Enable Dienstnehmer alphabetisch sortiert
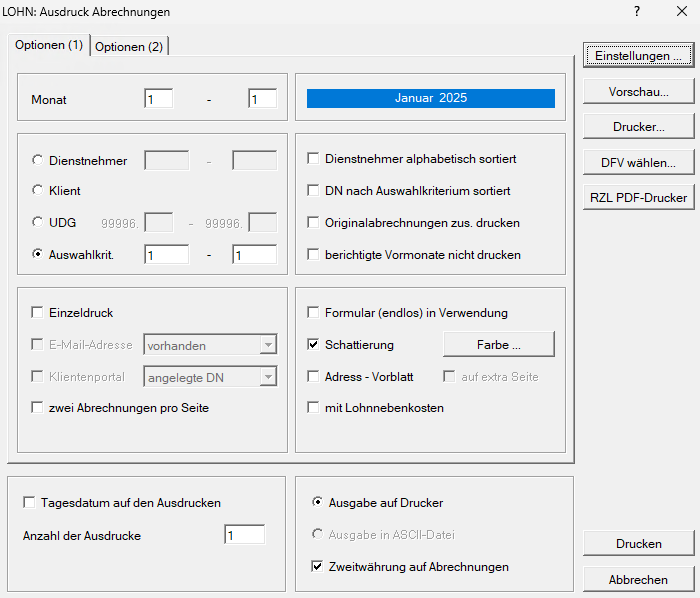This screenshot has height=598, width=700. (314, 159)
